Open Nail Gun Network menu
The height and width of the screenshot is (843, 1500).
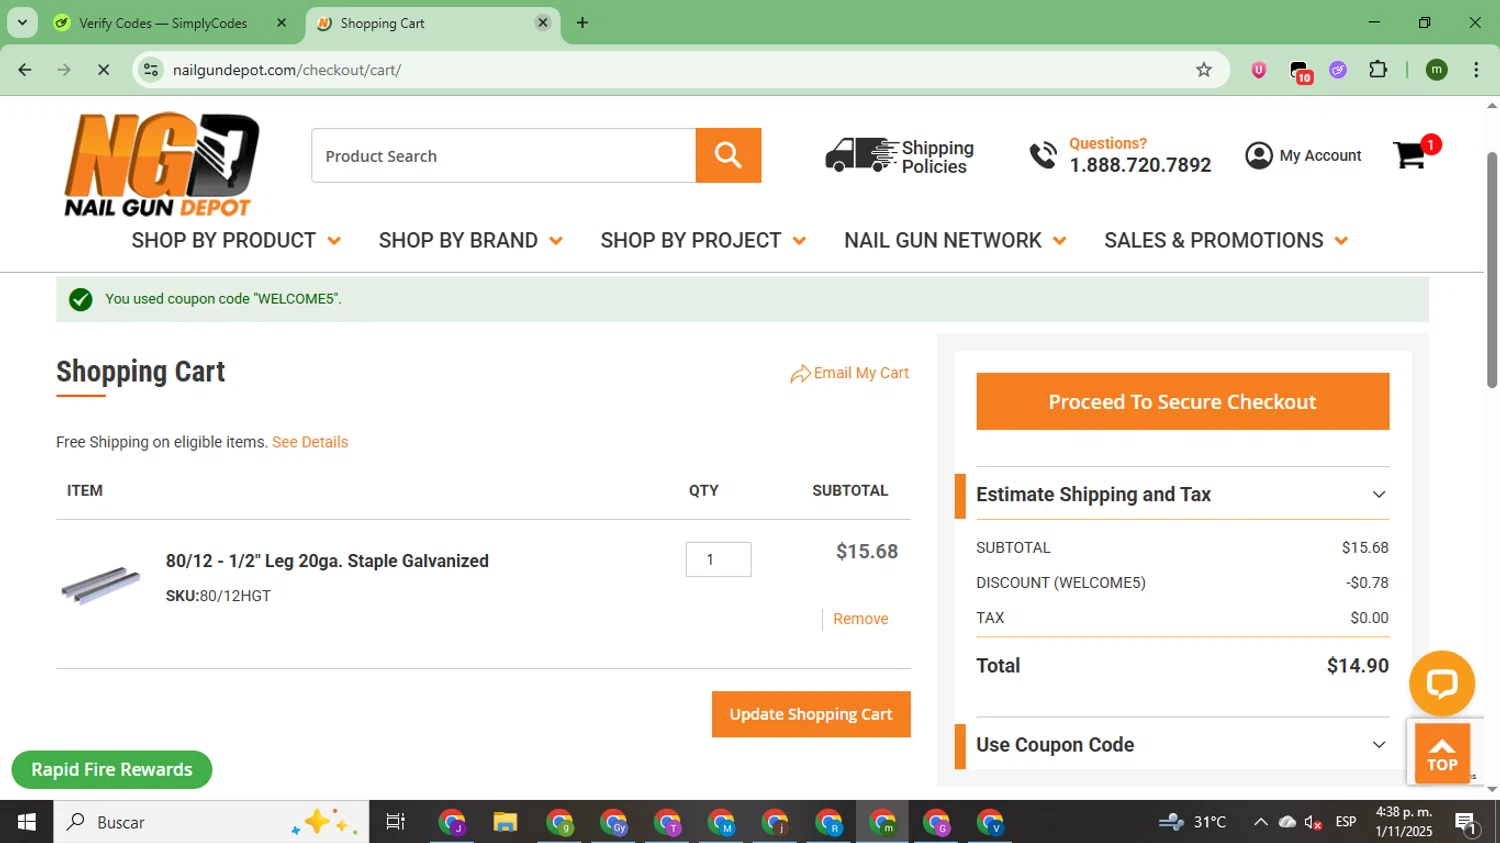955,241
